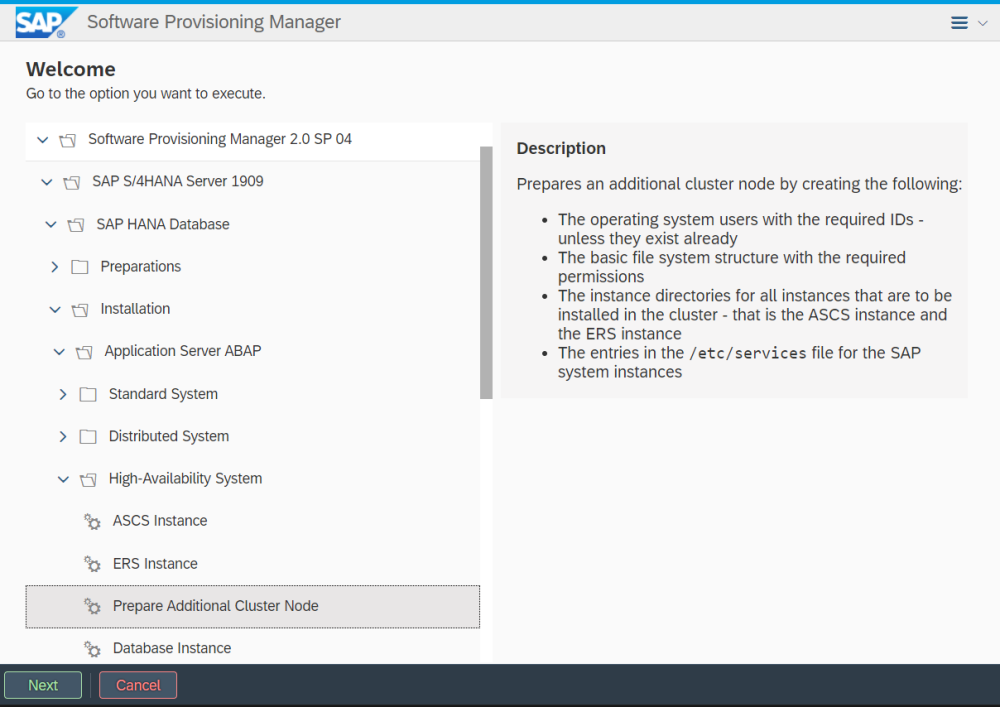1000x707 pixels.
Task: Click gear icon beside ERS Instance
Action: pos(92,564)
